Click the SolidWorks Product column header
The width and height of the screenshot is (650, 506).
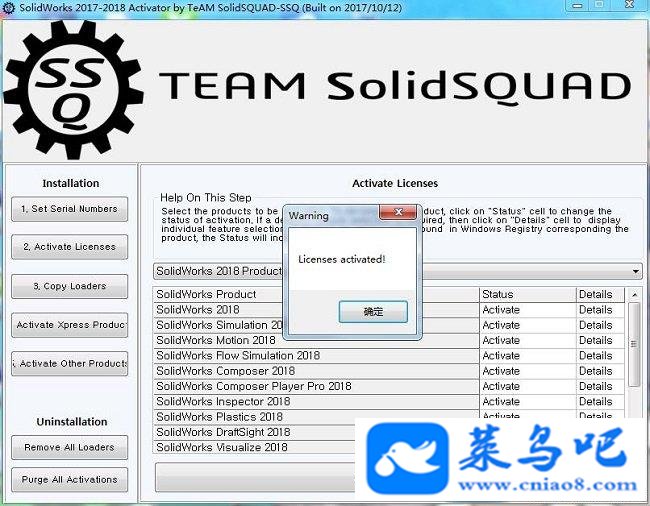316,295
